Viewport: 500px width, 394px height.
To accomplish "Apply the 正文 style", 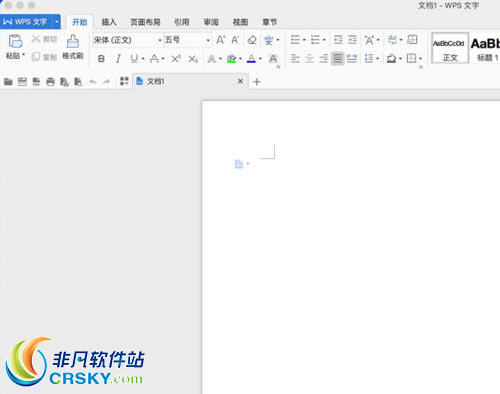I will click(x=450, y=48).
